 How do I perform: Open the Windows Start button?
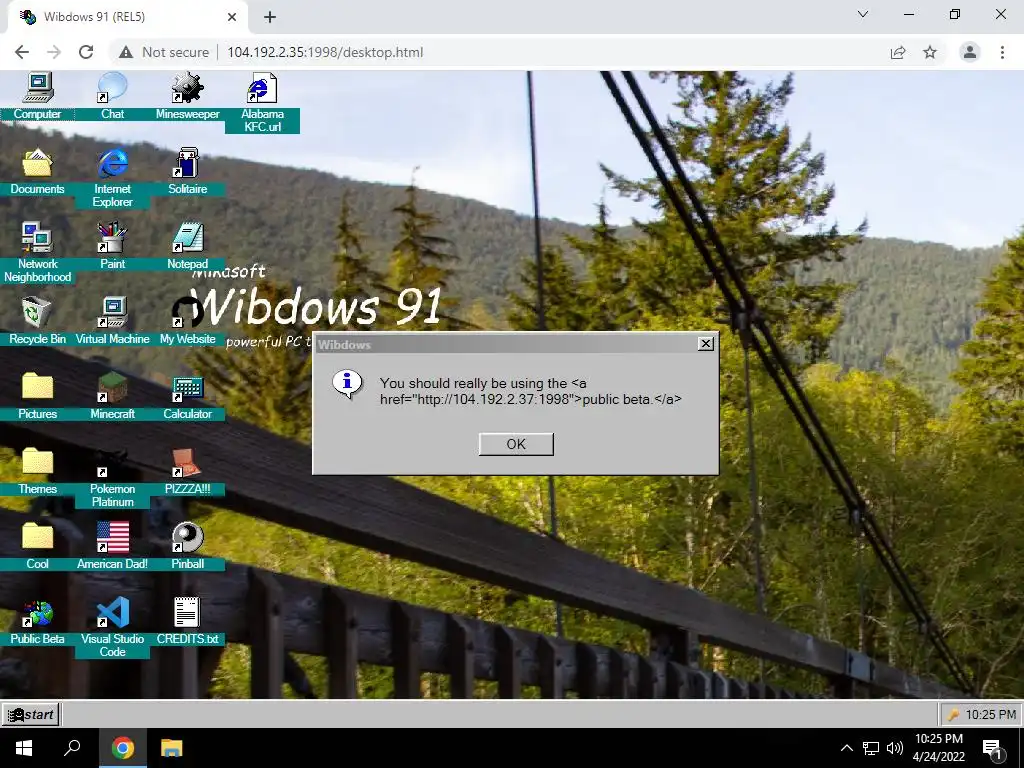pos(24,748)
